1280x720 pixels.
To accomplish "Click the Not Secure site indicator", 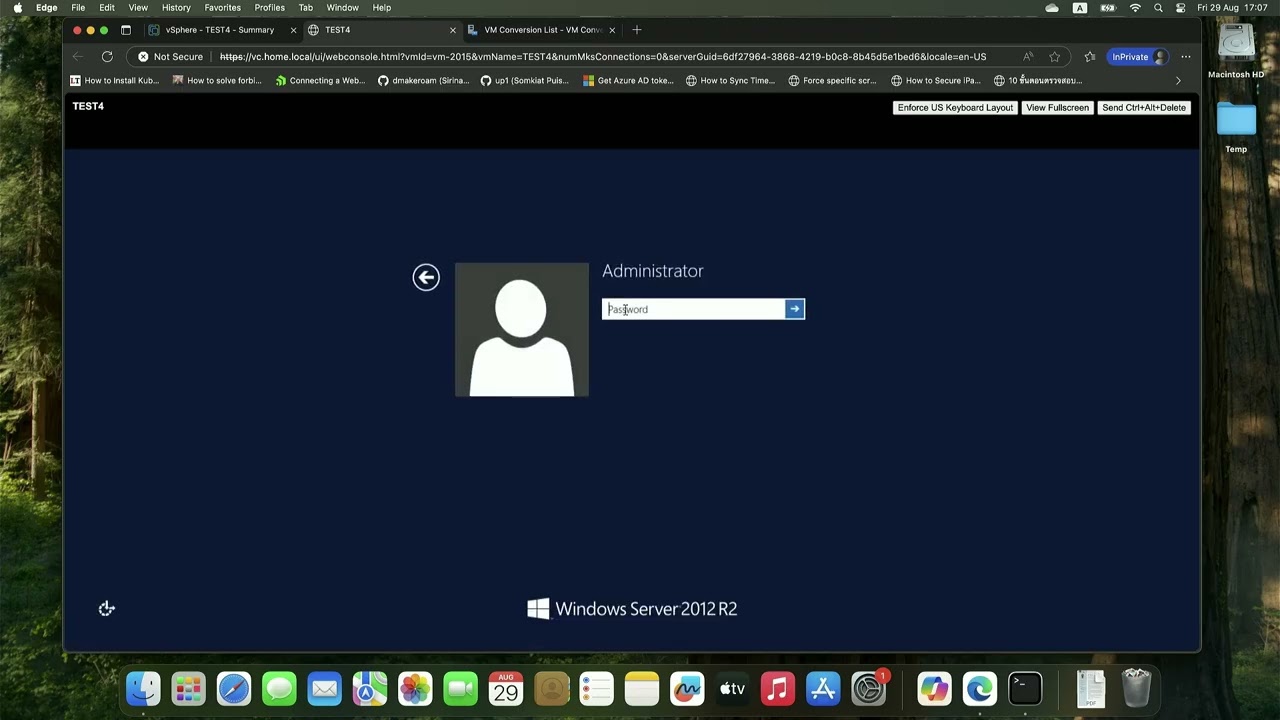I will coord(171,57).
